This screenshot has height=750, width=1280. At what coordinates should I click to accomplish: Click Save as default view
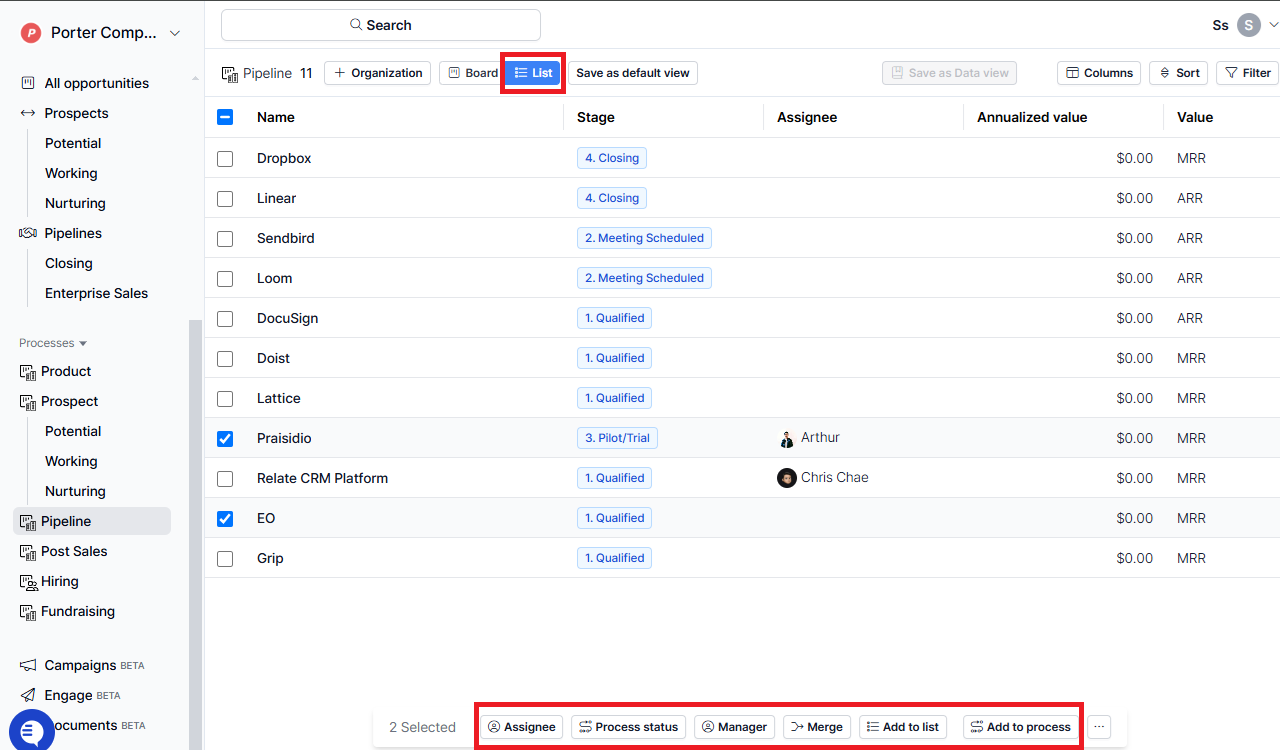click(633, 72)
